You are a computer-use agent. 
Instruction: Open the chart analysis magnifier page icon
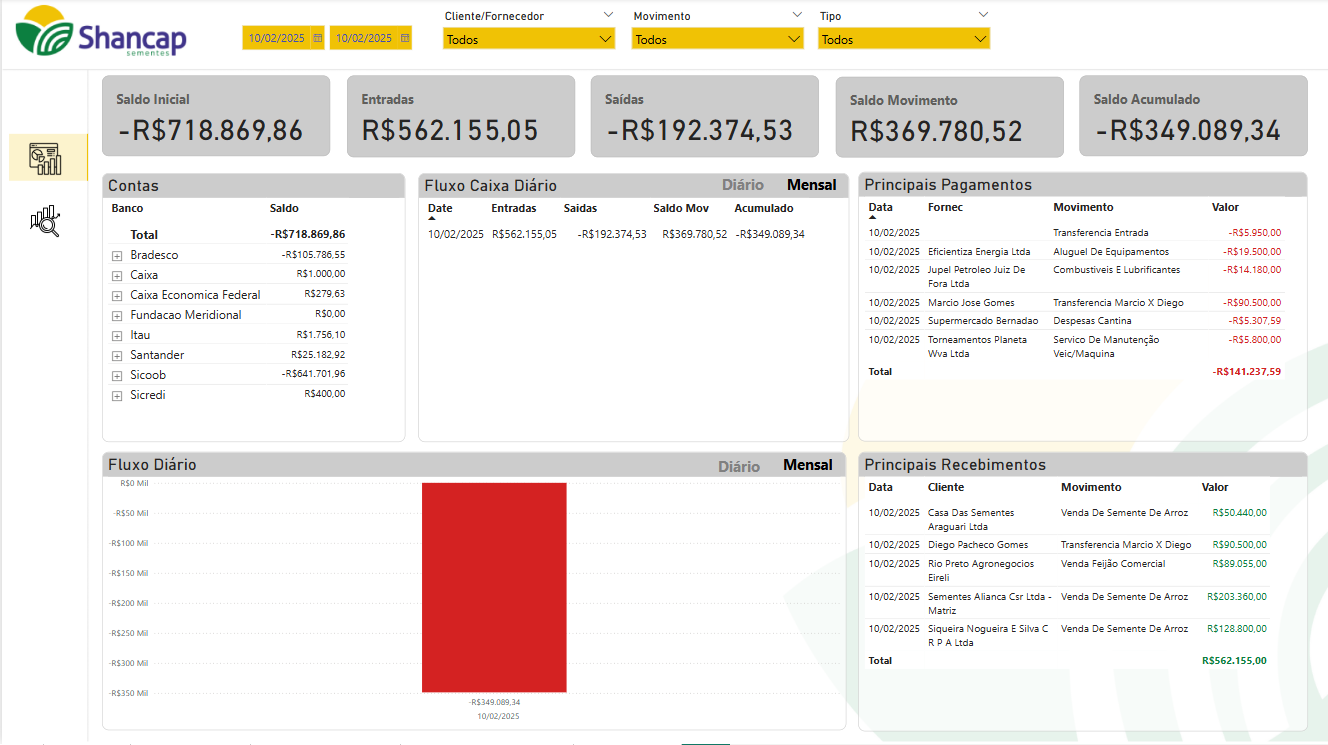point(45,221)
